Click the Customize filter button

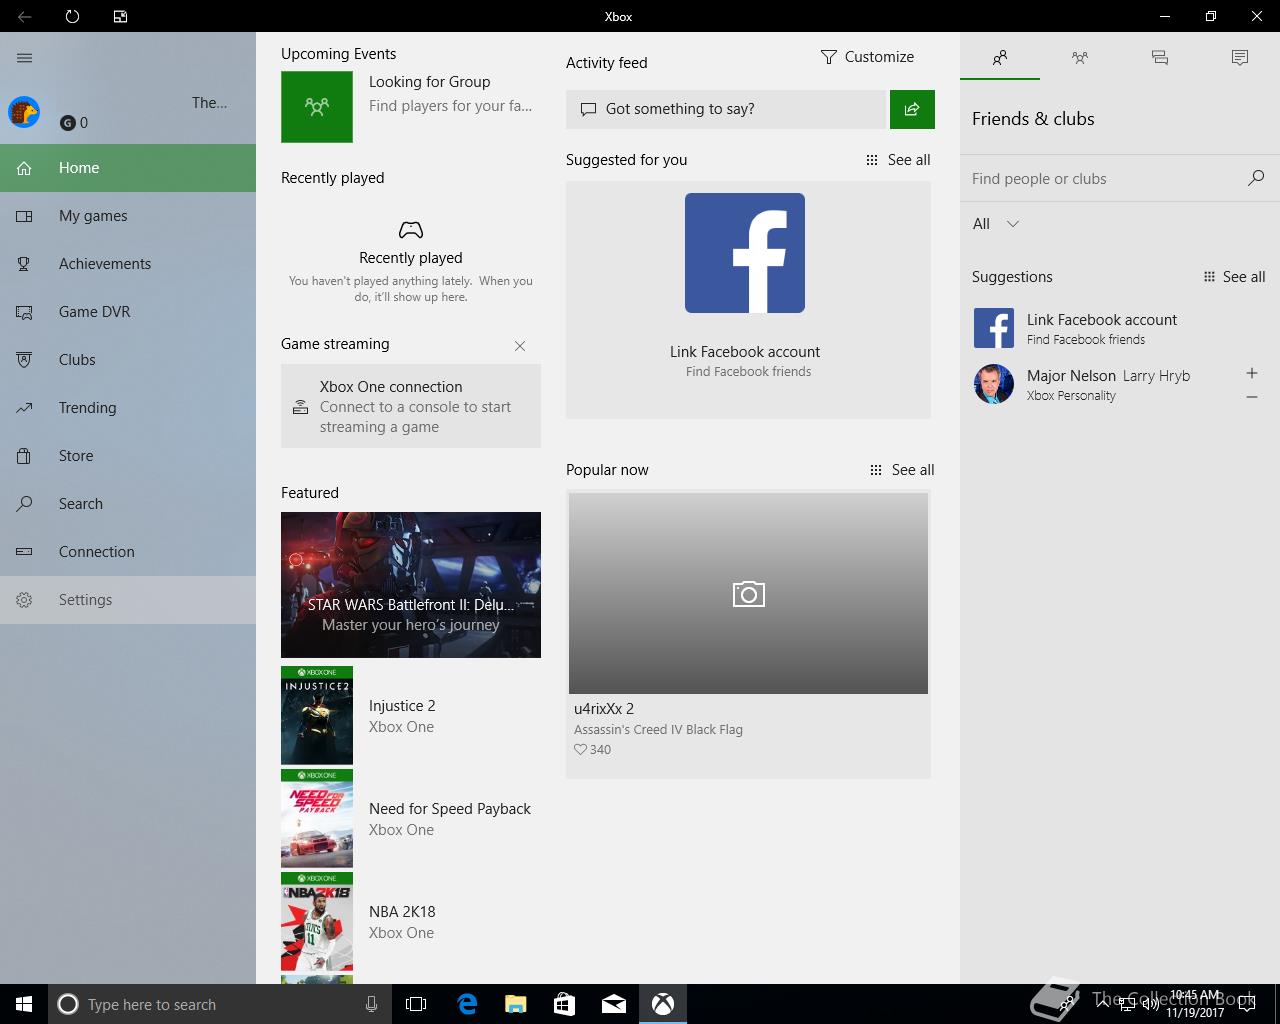pos(867,57)
